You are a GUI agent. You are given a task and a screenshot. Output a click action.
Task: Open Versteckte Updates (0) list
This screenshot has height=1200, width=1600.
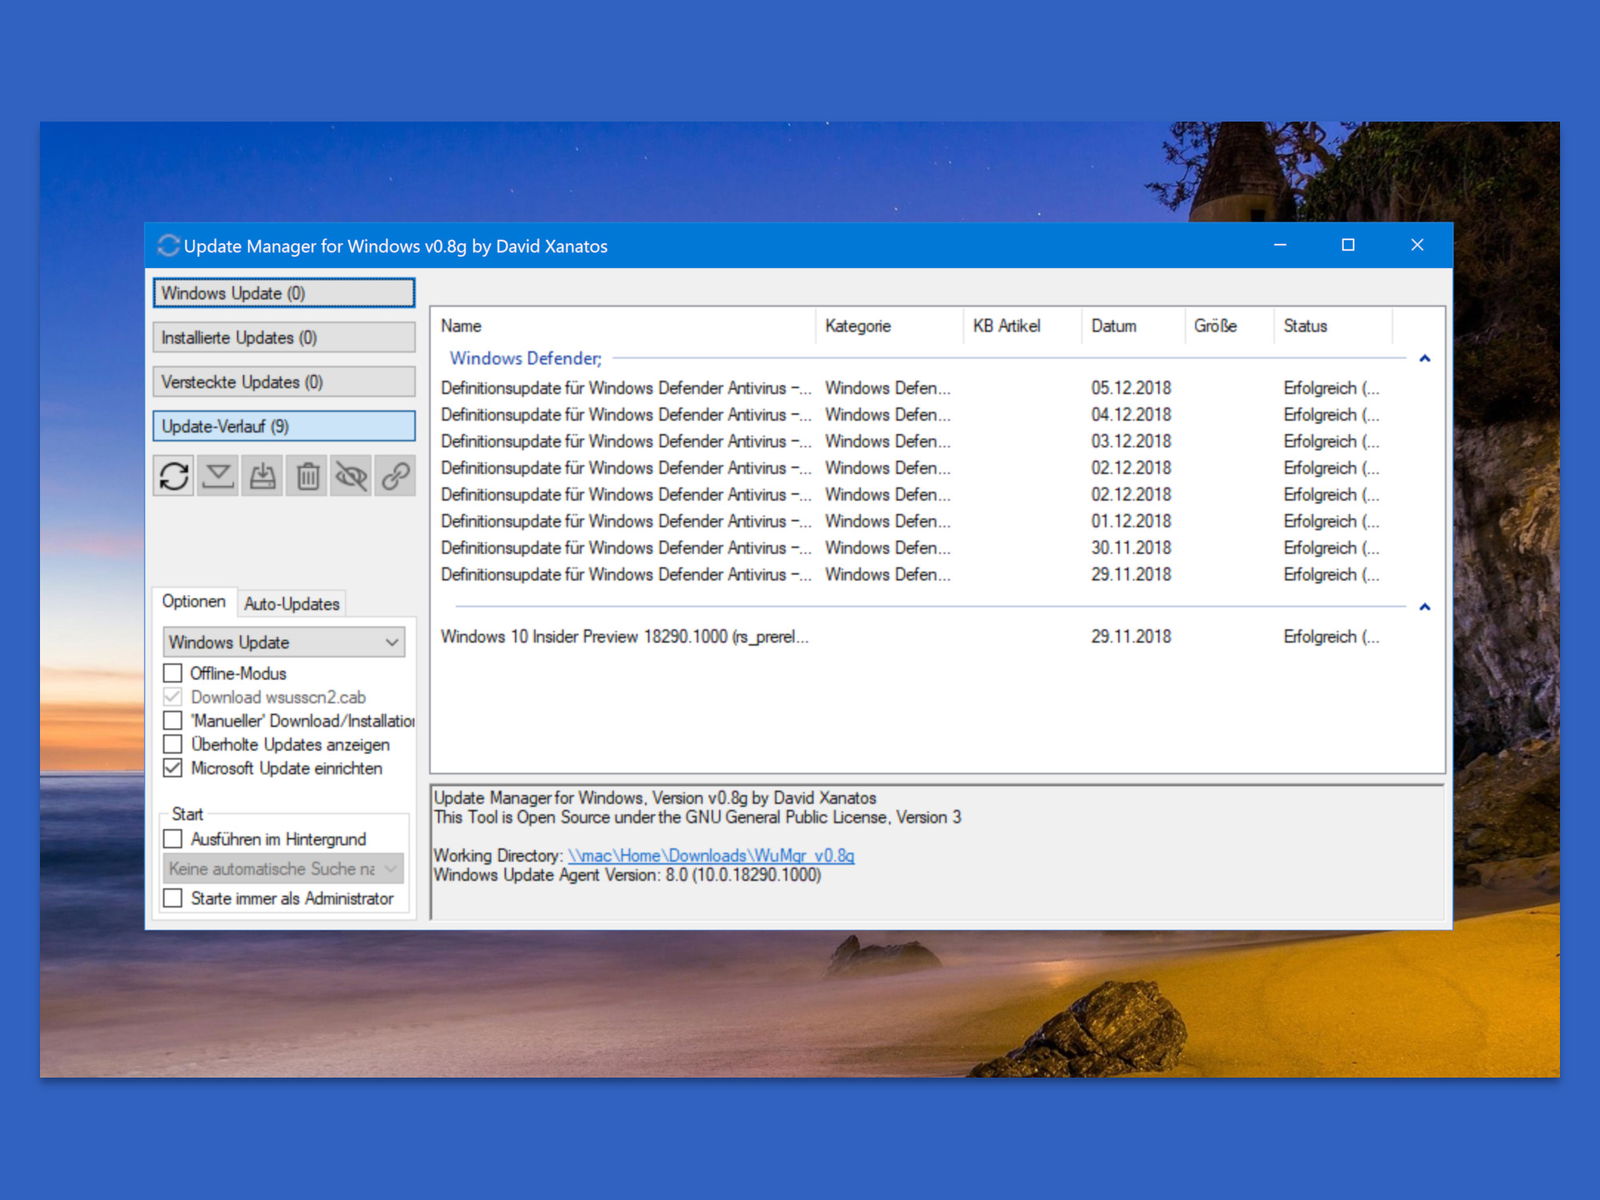[x=284, y=382]
